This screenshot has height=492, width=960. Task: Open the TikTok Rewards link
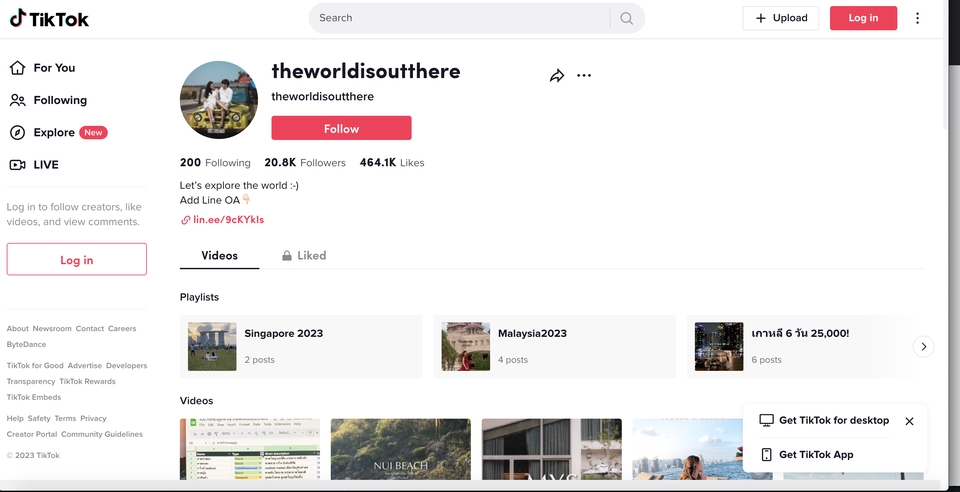[x=88, y=382]
